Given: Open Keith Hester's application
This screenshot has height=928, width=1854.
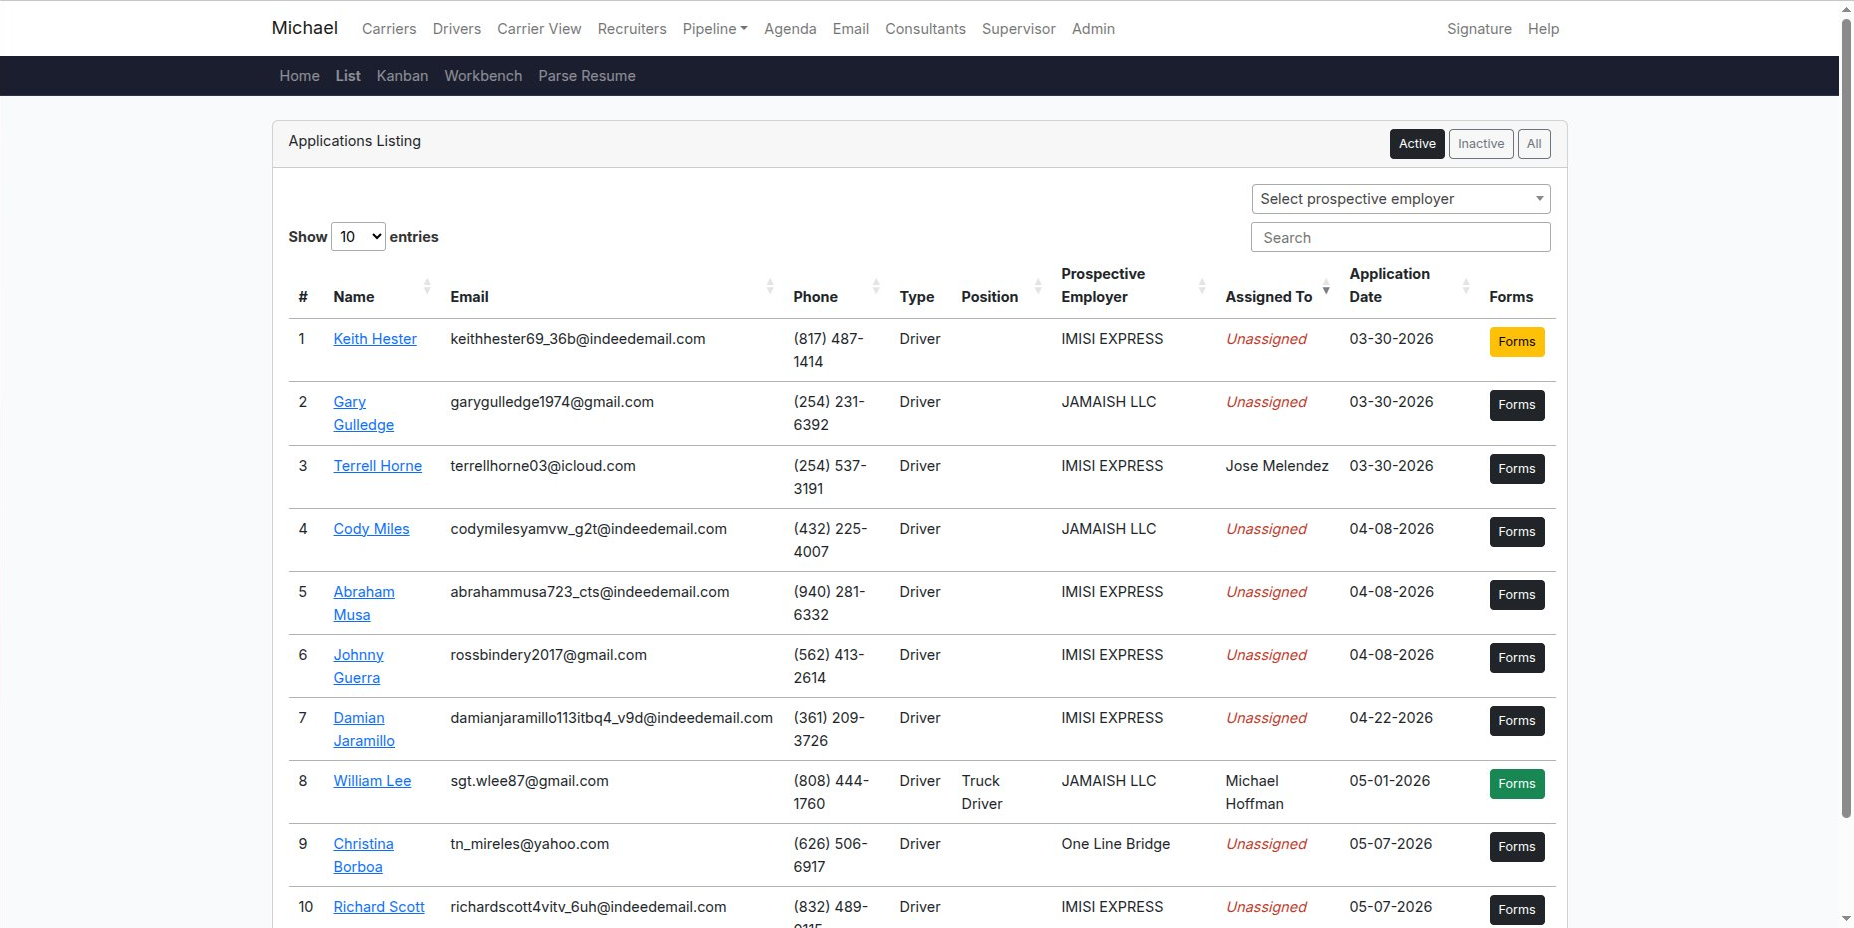Looking at the screenshot, I should pyautogui.click(x=375, y=339).
